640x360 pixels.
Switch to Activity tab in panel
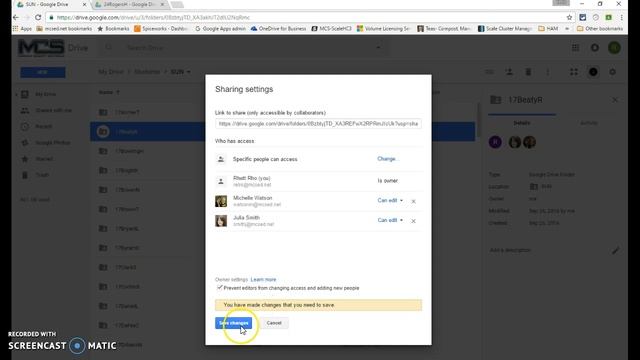pyautogui.click(x=589, y=123)
